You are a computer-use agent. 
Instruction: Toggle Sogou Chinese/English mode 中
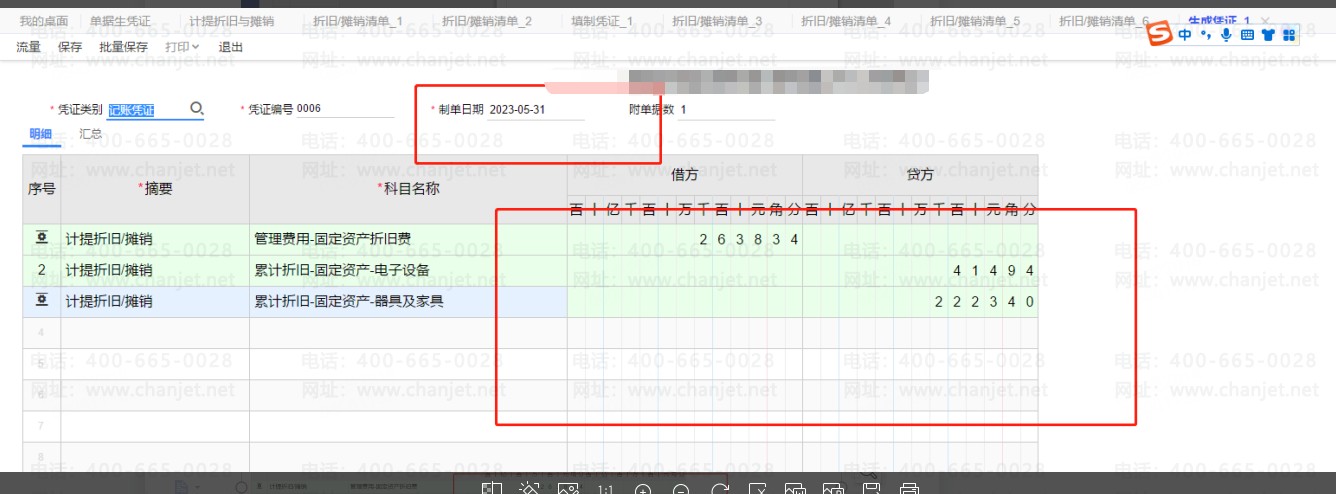tap(1185, 35)
